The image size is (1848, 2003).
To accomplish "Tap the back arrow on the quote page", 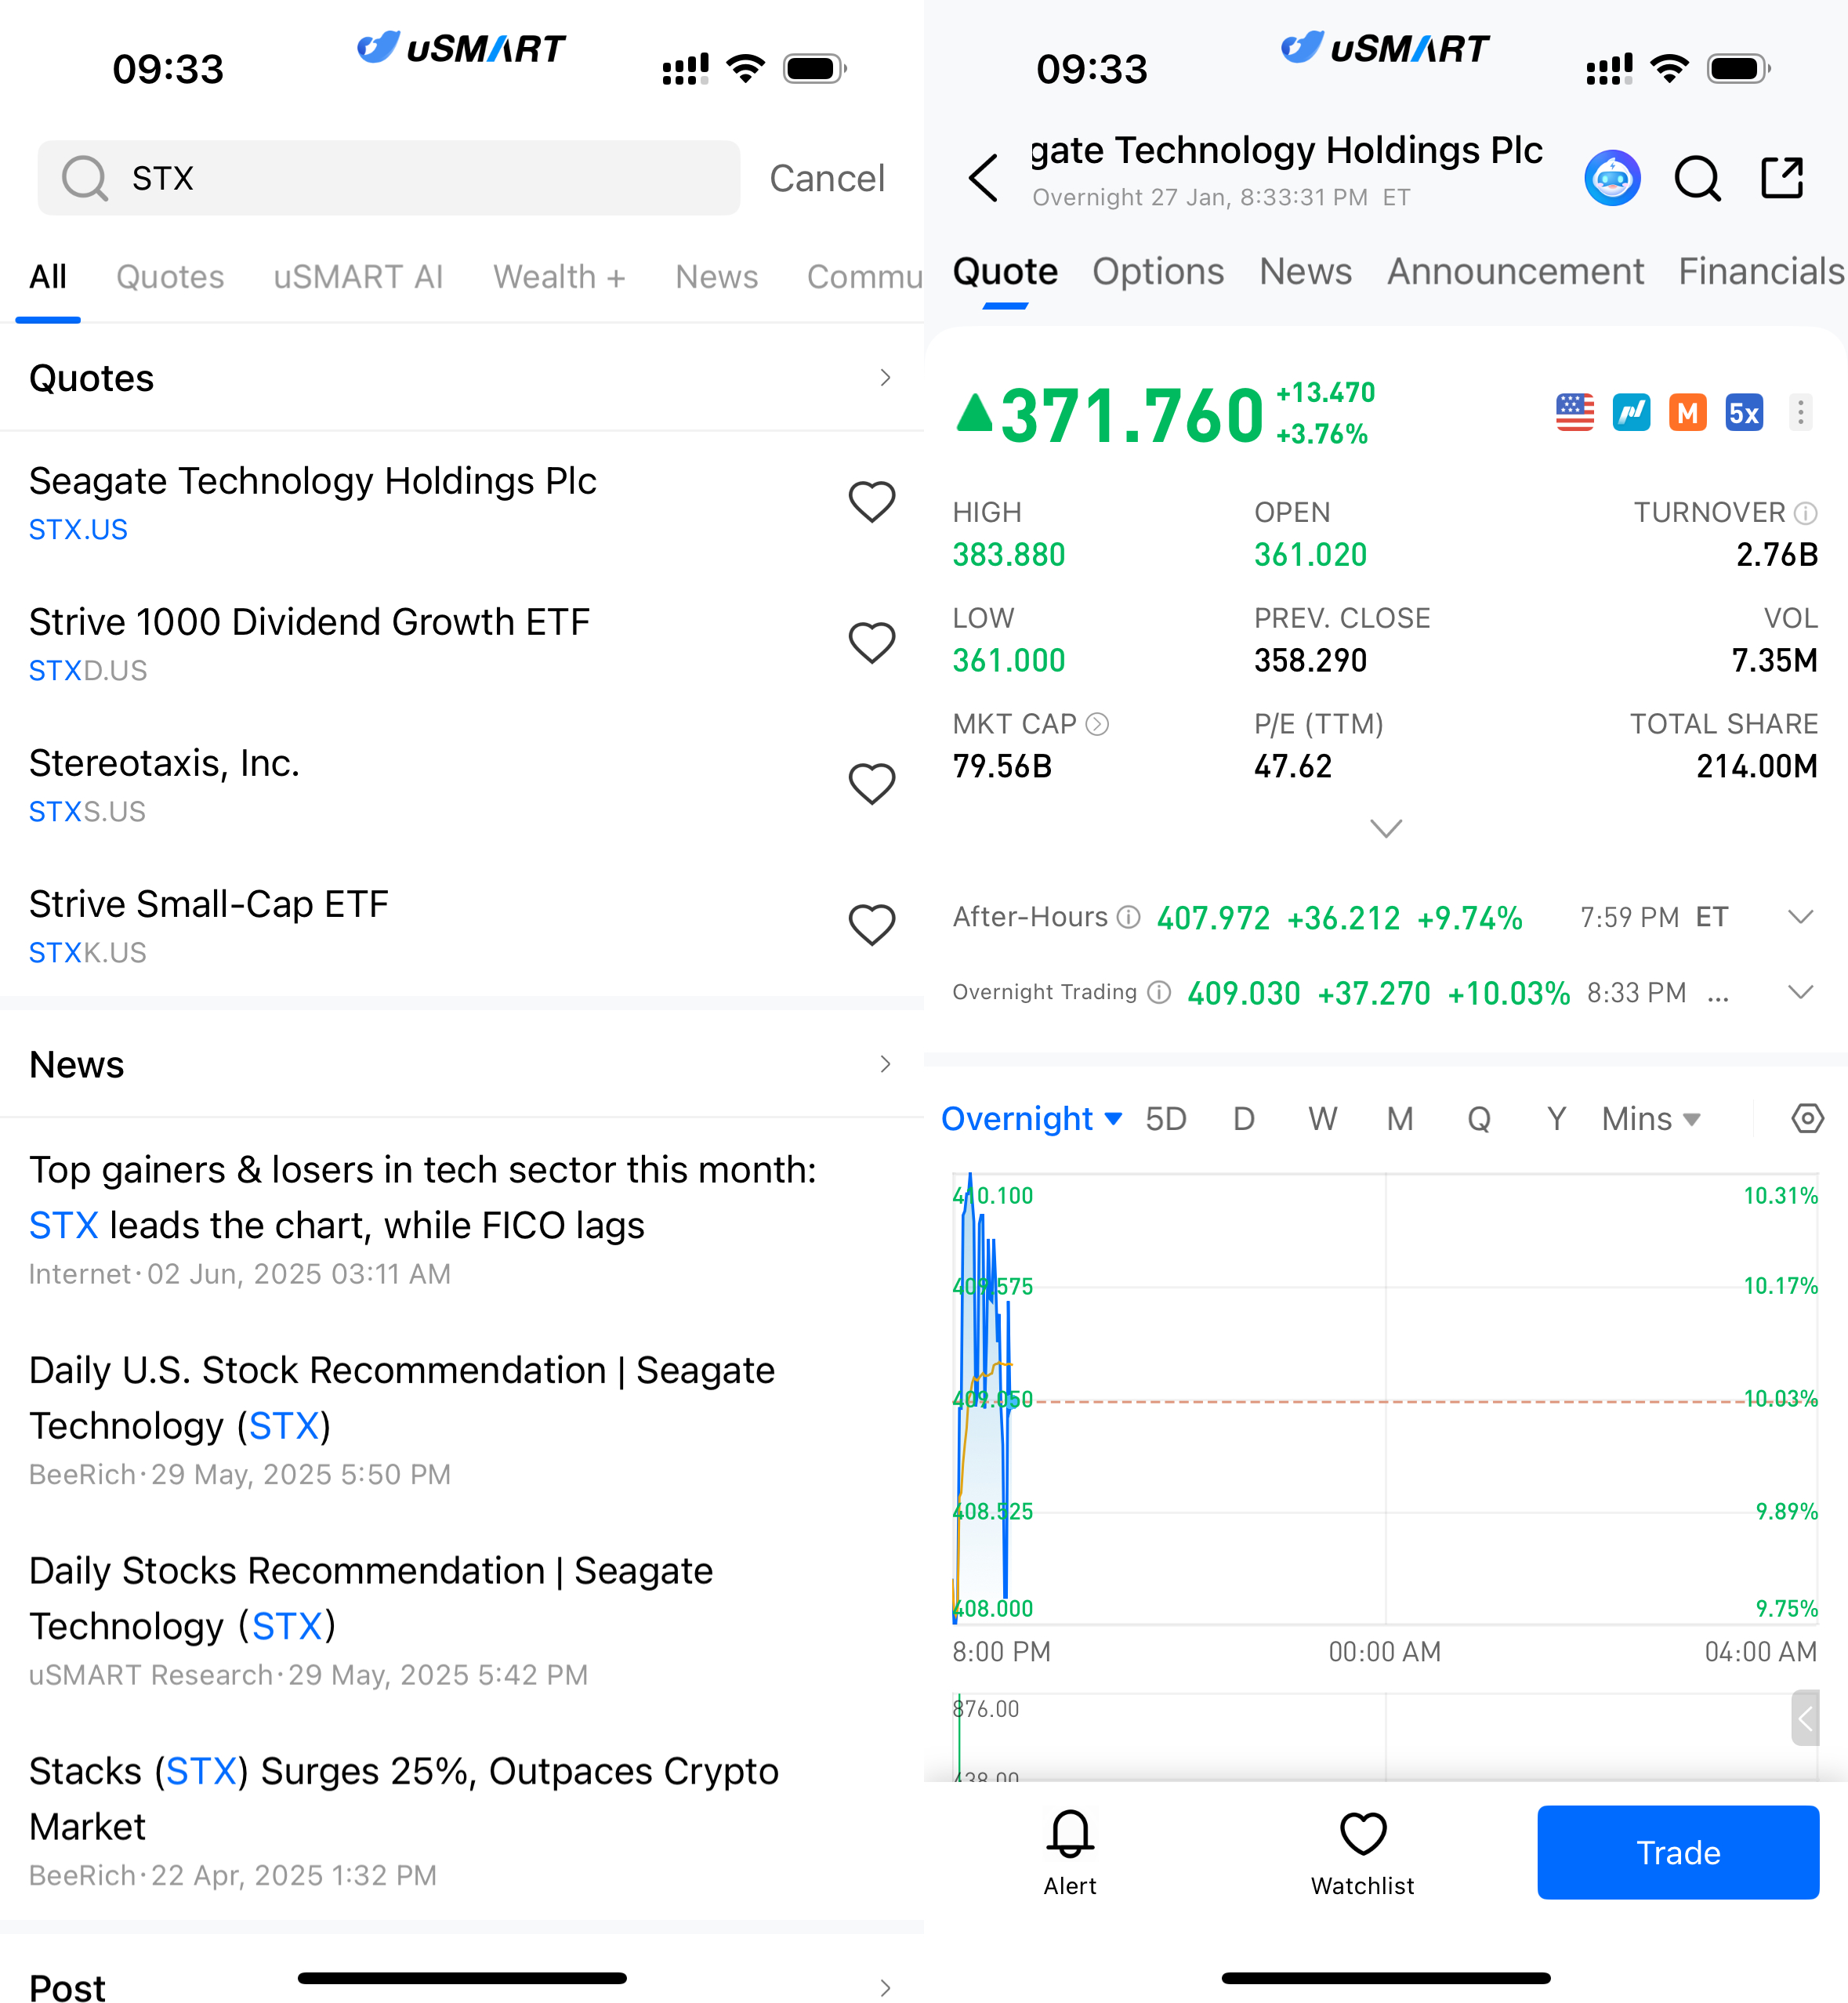I will [984, 179].
